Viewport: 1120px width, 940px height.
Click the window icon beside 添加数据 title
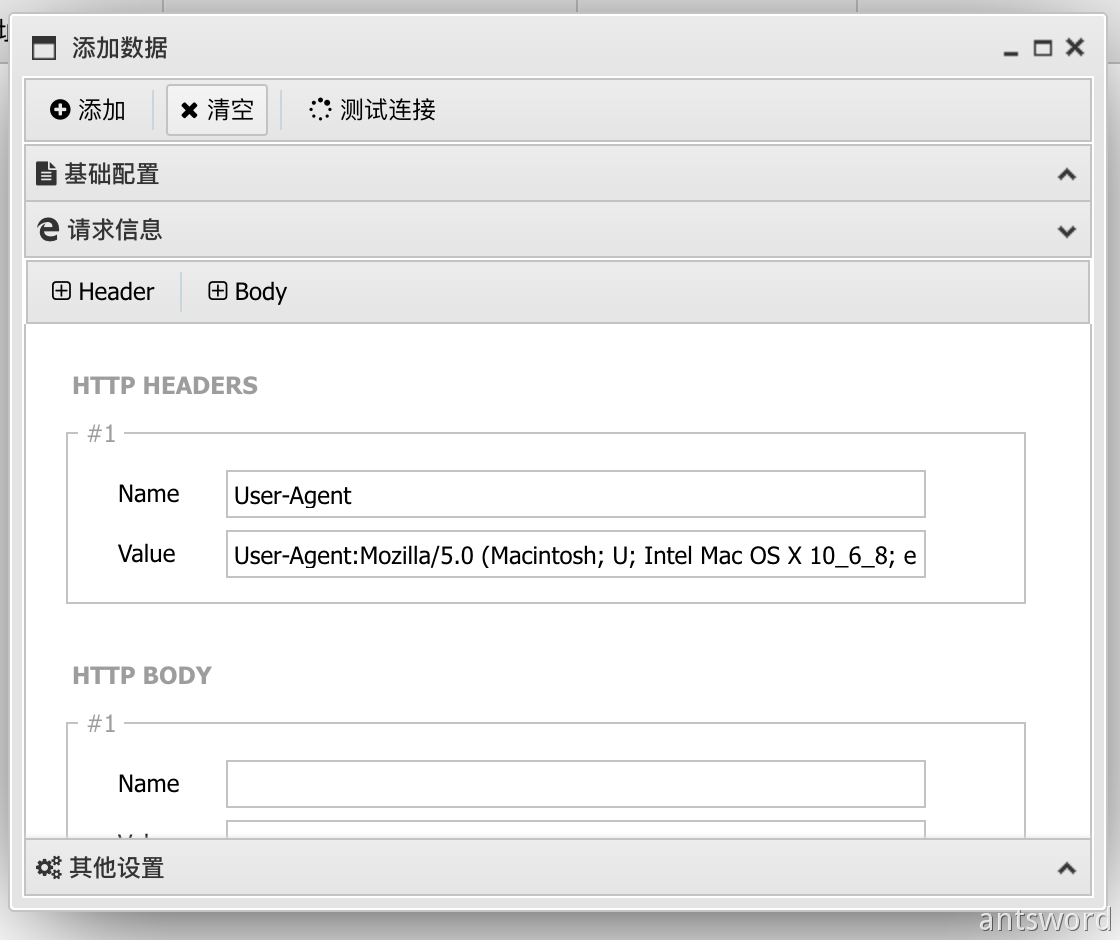coord(44,48)
